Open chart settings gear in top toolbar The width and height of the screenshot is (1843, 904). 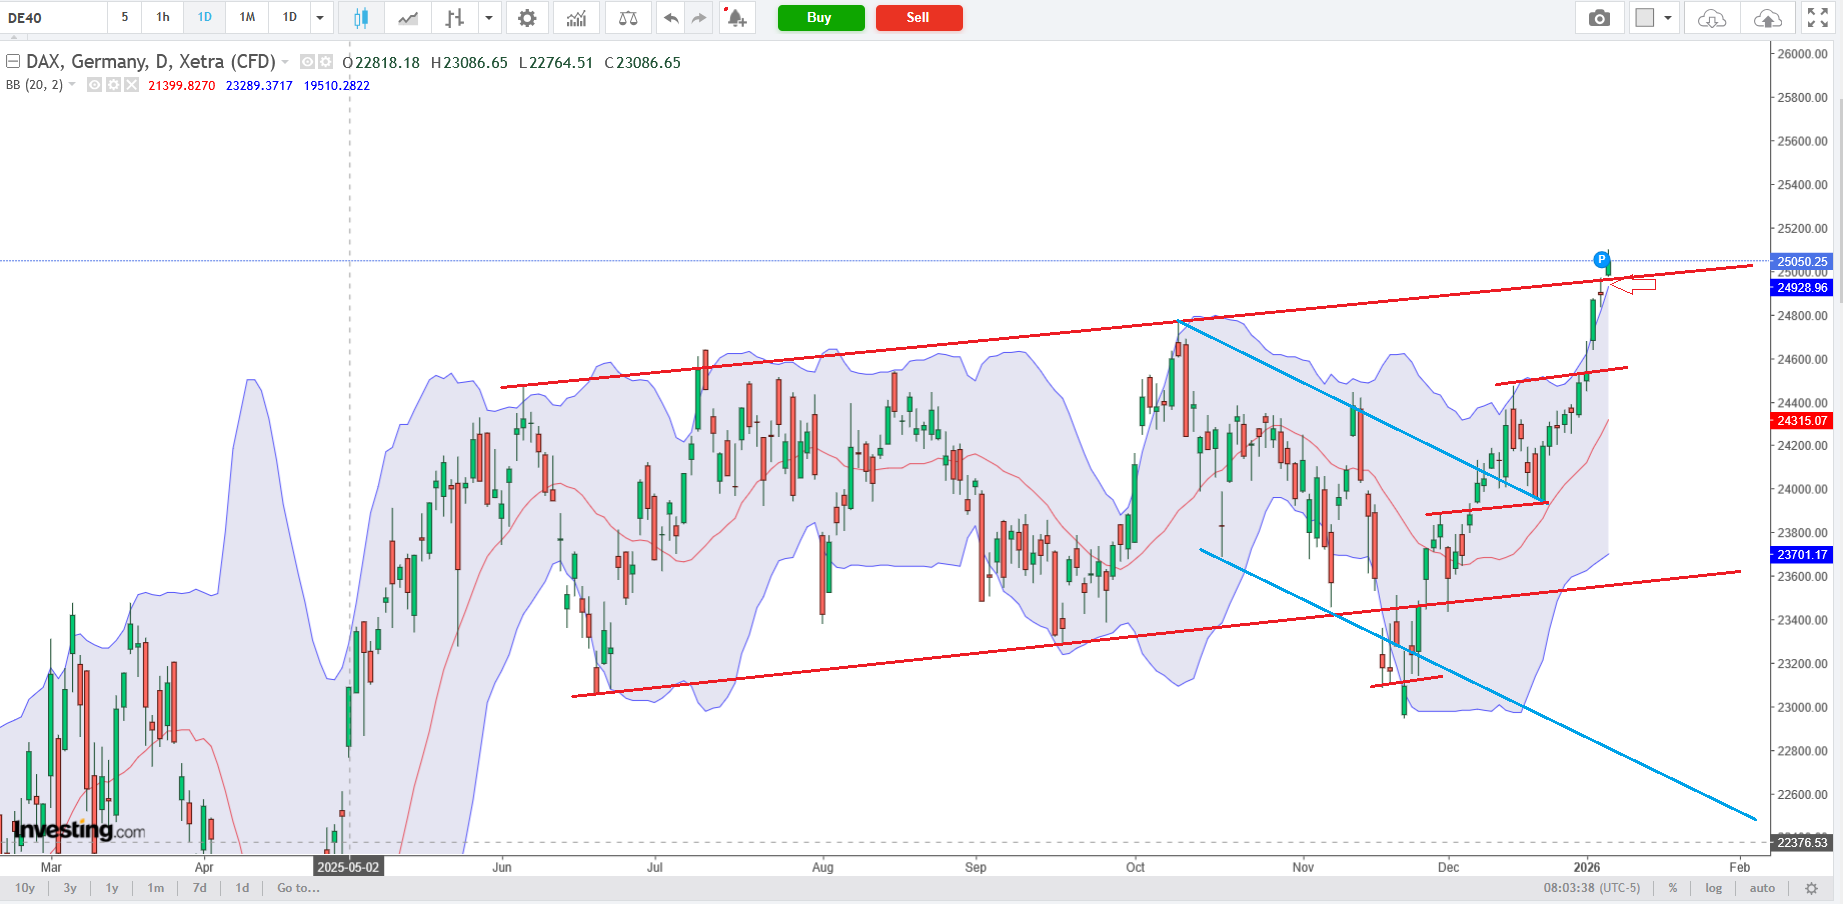(x=527, y=18)
